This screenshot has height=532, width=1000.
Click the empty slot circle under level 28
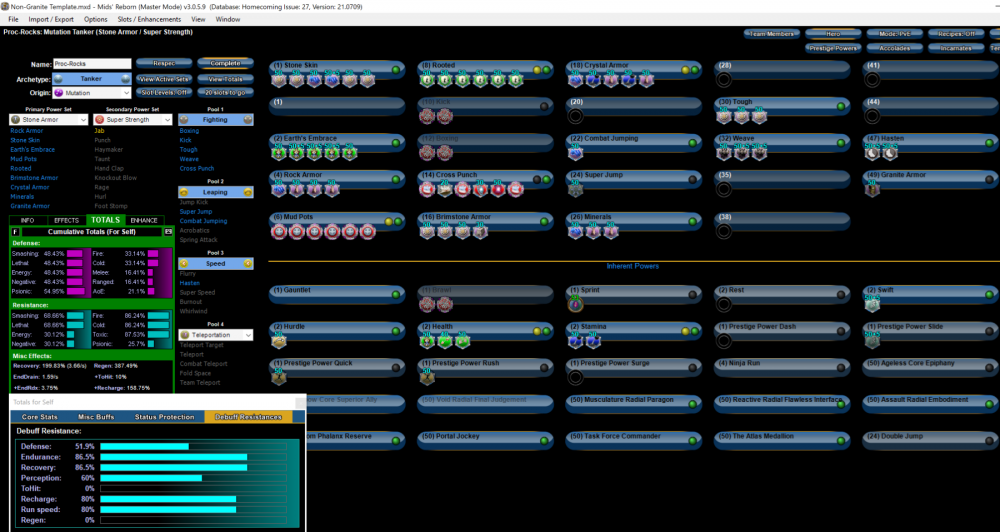[723, 79]
